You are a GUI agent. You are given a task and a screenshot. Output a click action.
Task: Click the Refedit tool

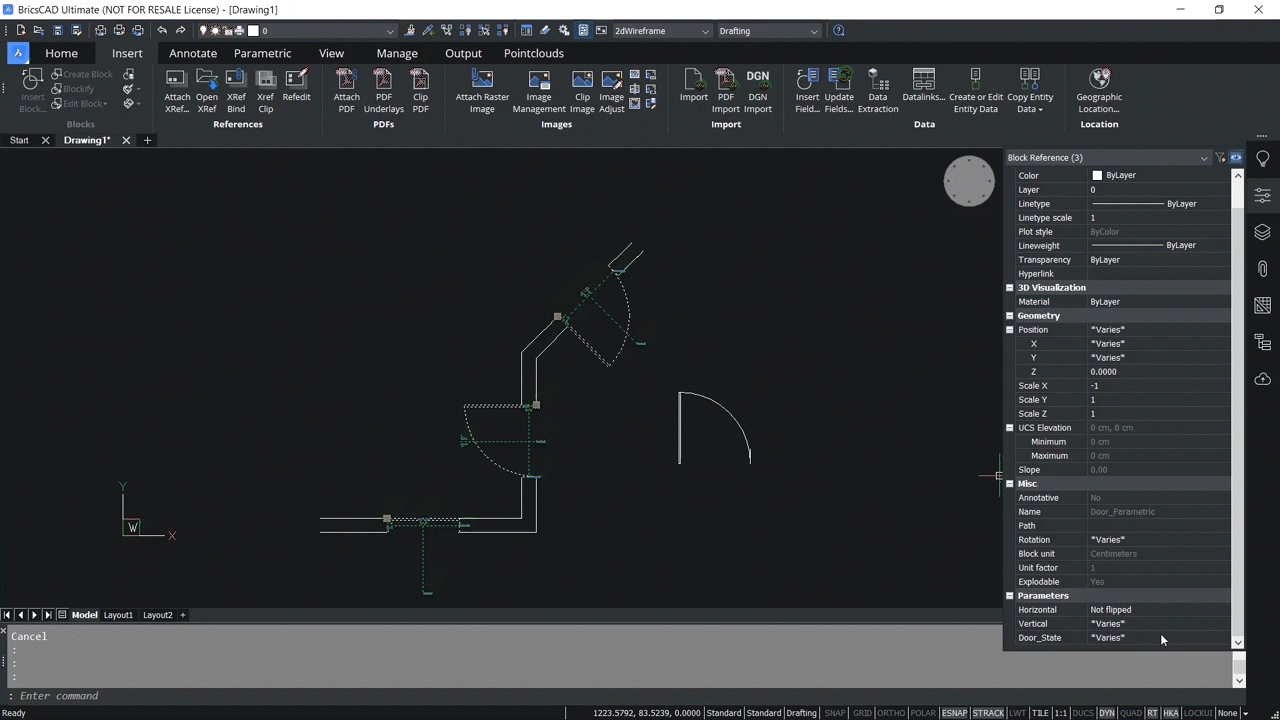[x=296, y=86]
